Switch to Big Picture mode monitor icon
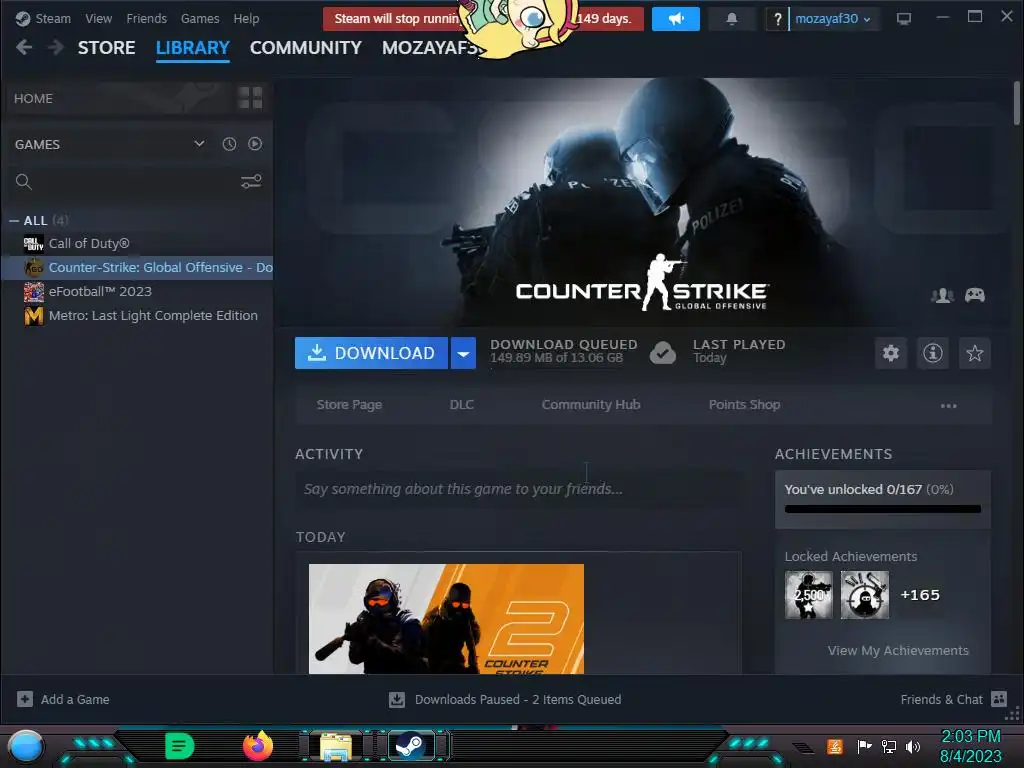 pos(904,18)
